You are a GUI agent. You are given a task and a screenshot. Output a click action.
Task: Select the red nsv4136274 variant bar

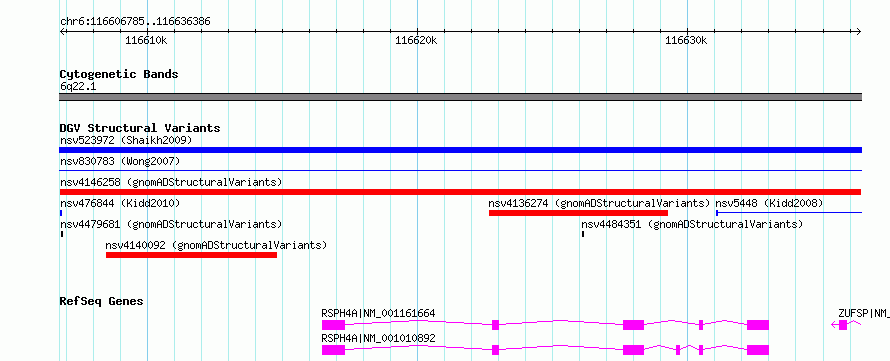(x=578, y=213)
